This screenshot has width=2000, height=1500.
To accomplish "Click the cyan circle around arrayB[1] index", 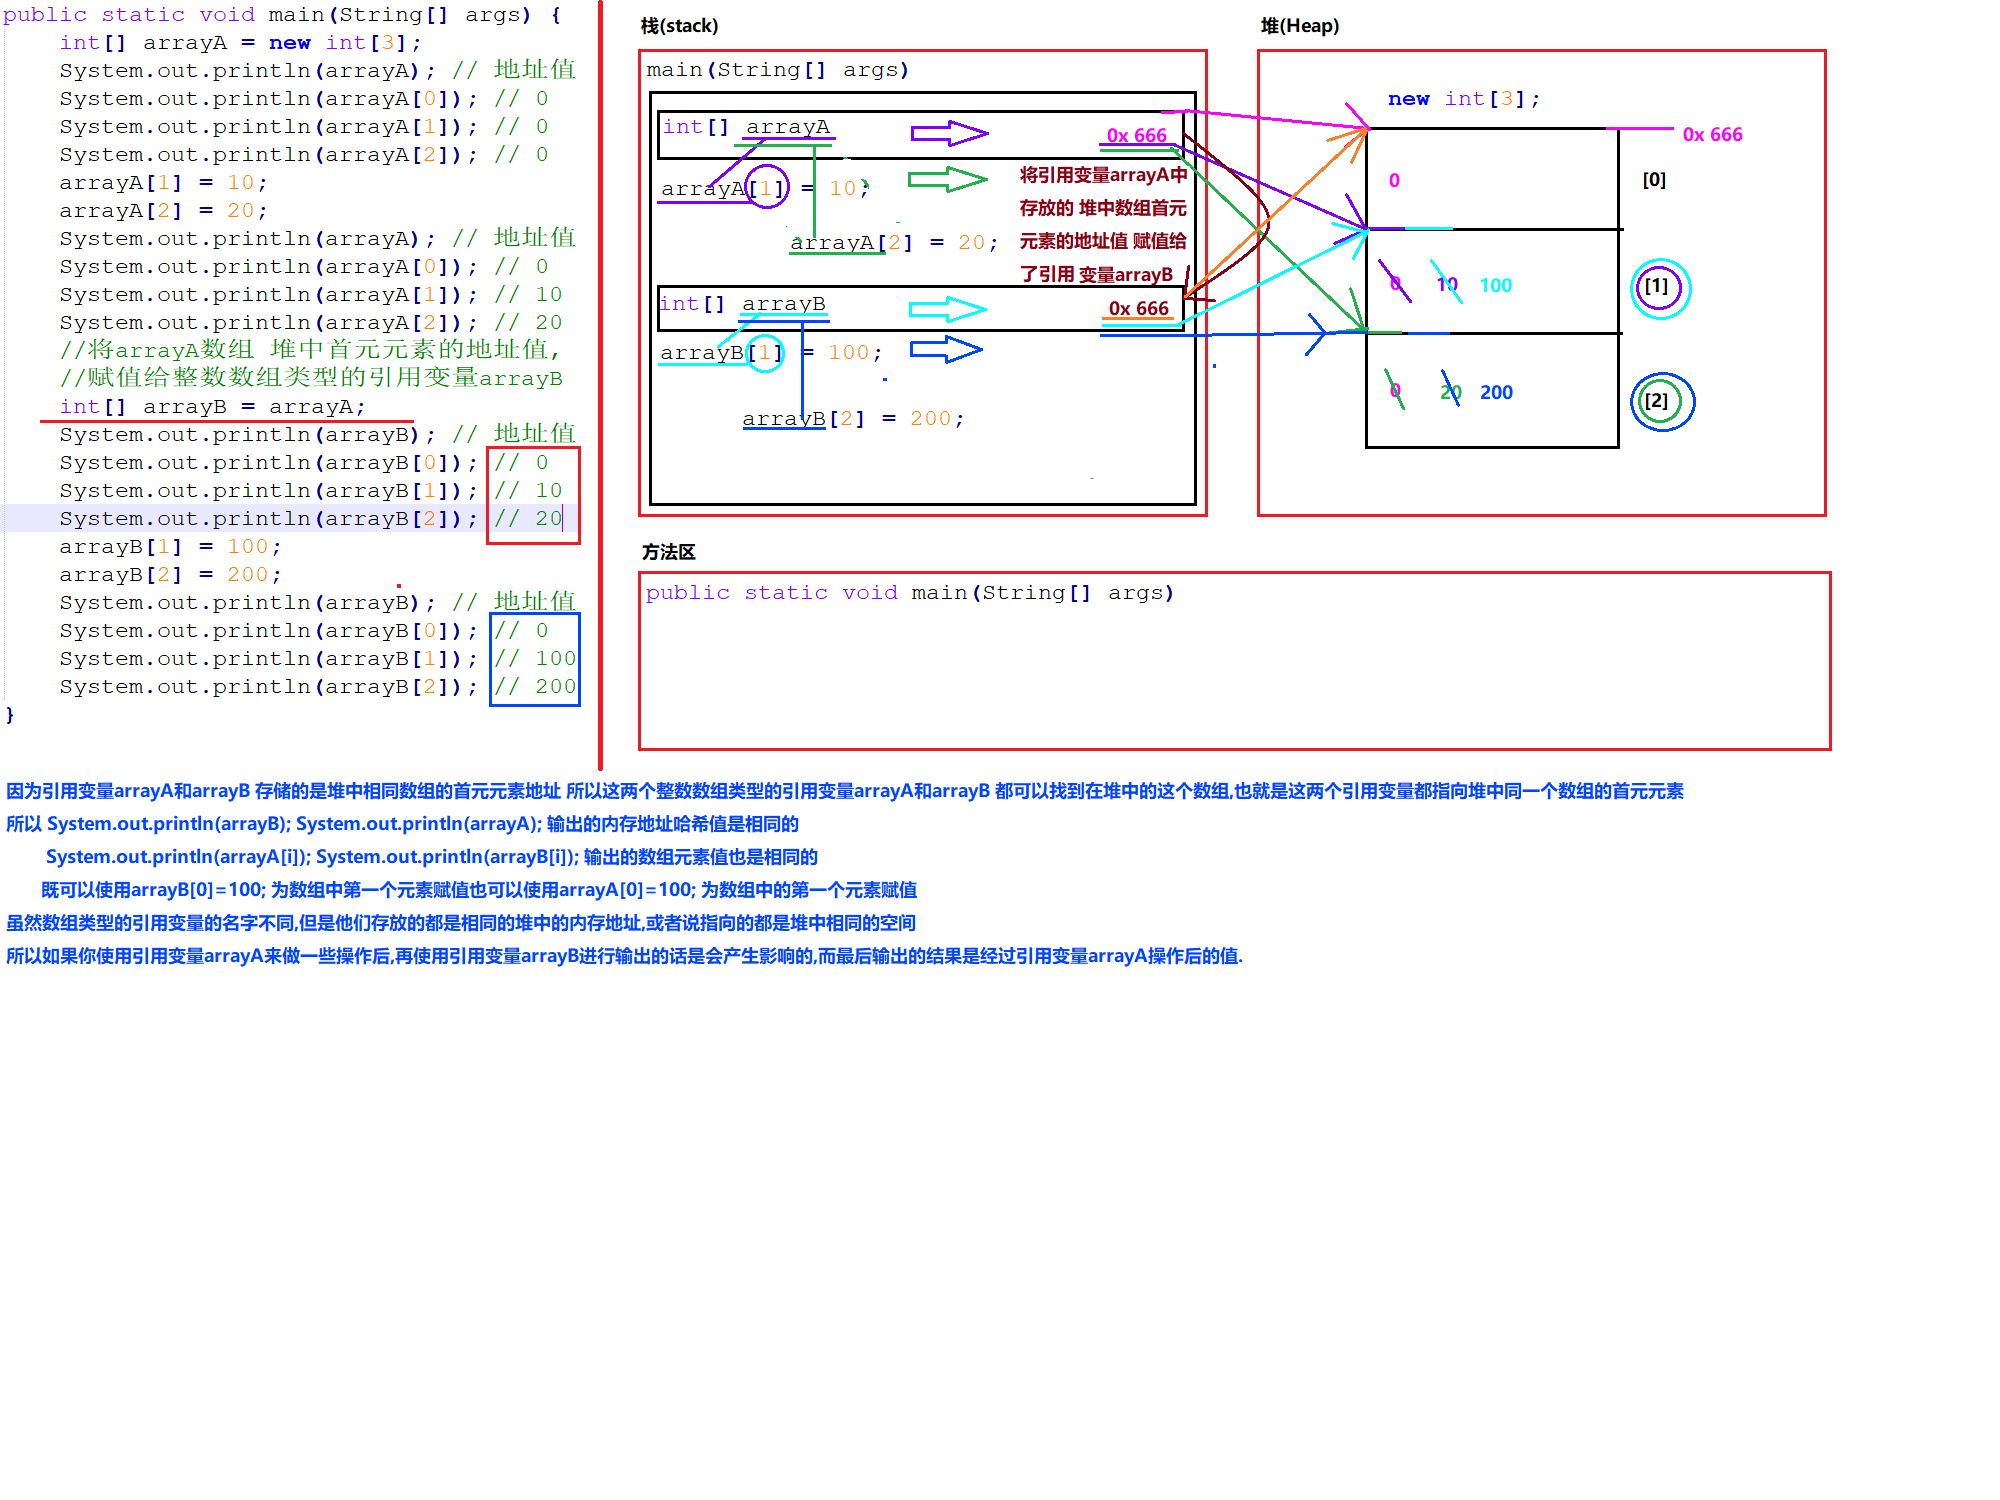I will pos(765,352).
